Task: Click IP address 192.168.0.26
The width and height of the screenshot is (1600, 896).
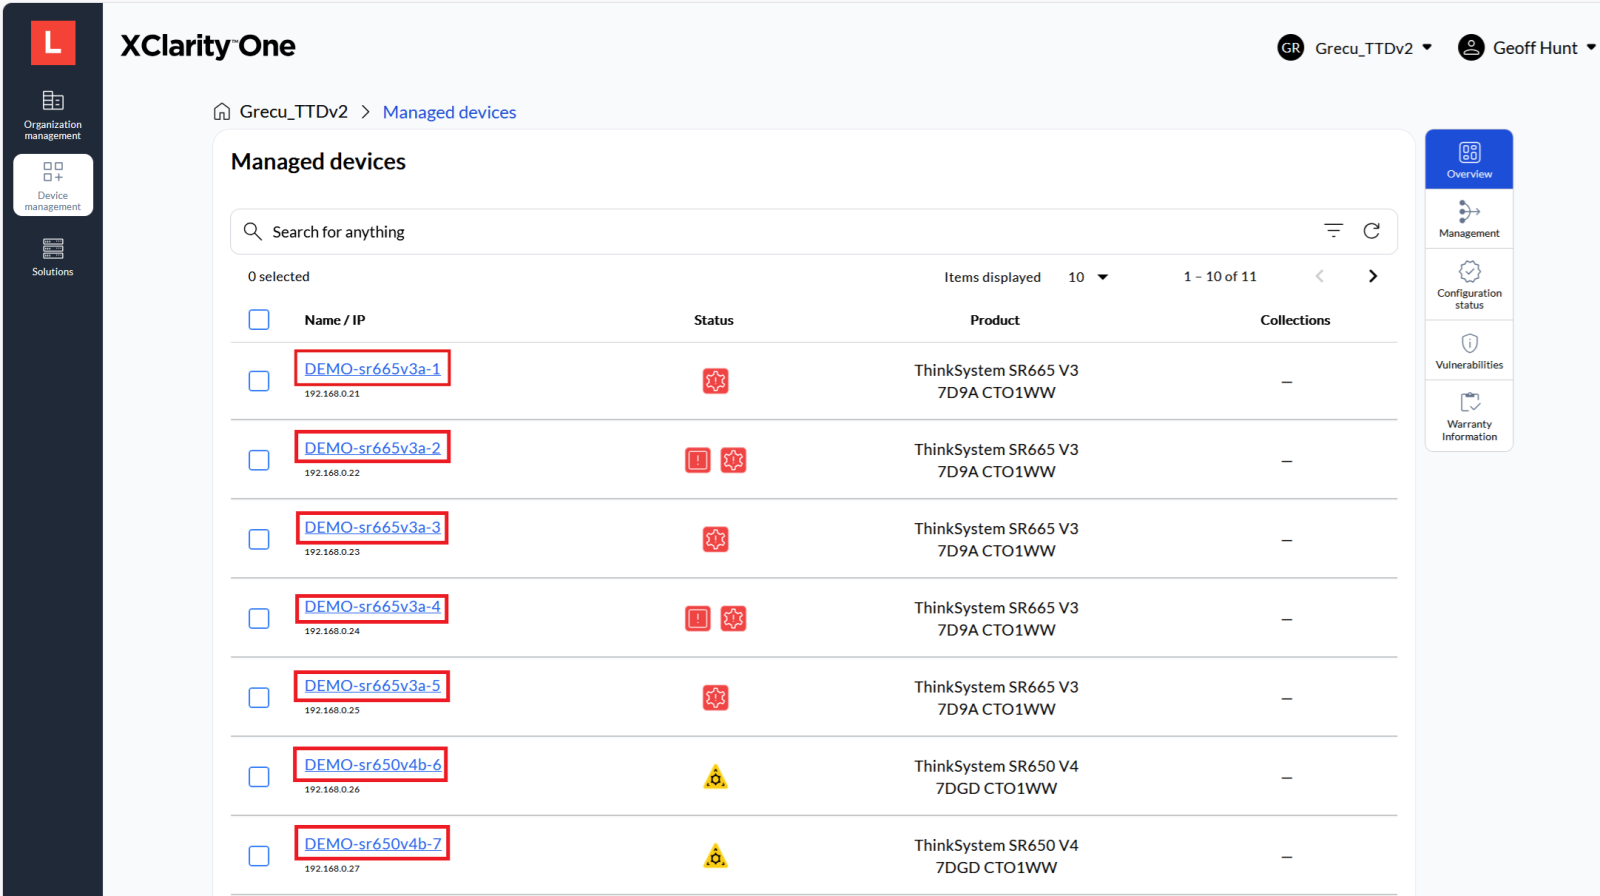Action: click(332, 790)
